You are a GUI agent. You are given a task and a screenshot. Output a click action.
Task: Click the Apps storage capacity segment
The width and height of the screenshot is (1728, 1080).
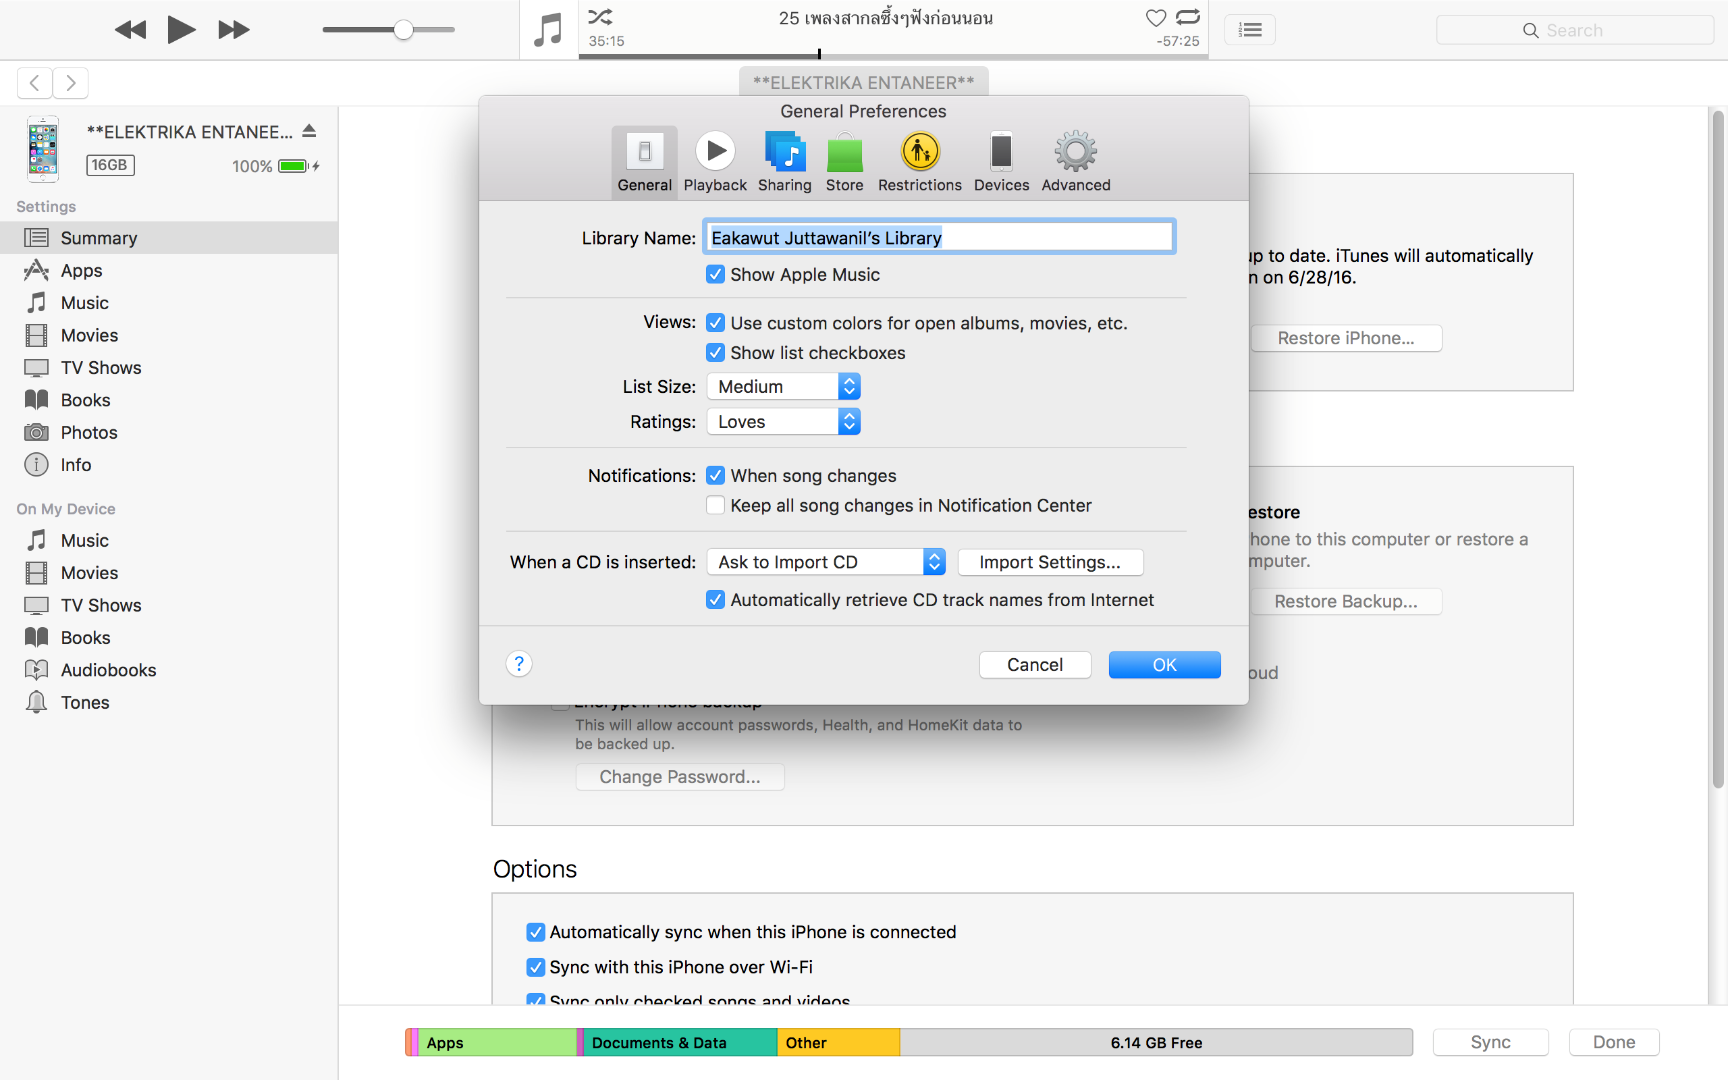(x=498, y=1043)
